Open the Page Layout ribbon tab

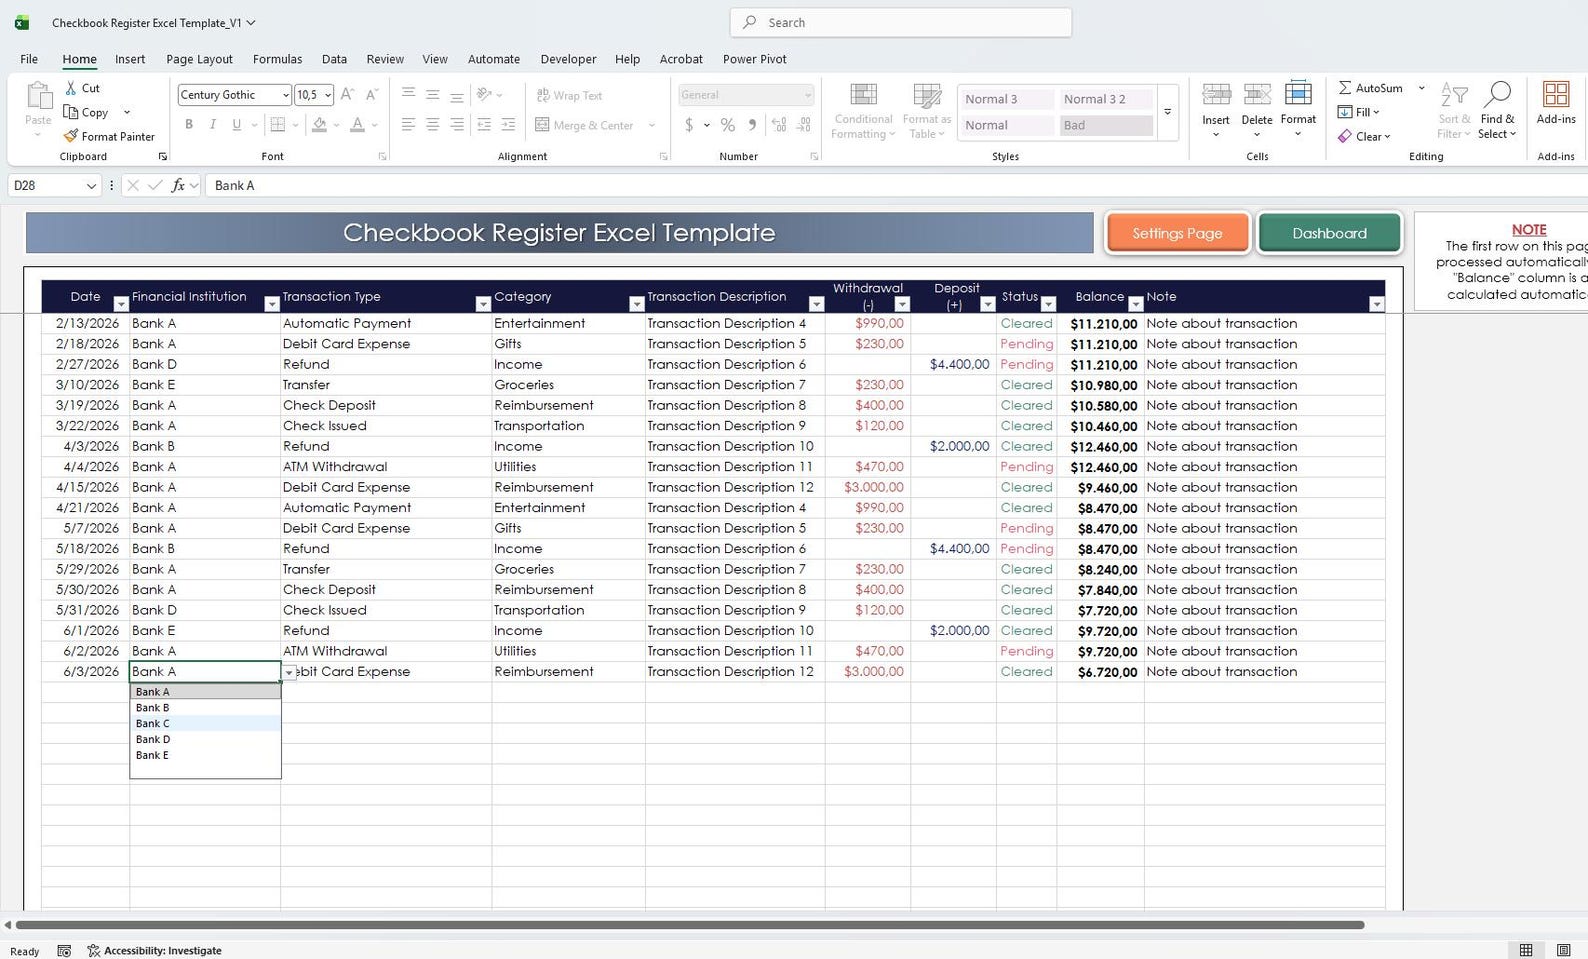click(x=199, y=59)
